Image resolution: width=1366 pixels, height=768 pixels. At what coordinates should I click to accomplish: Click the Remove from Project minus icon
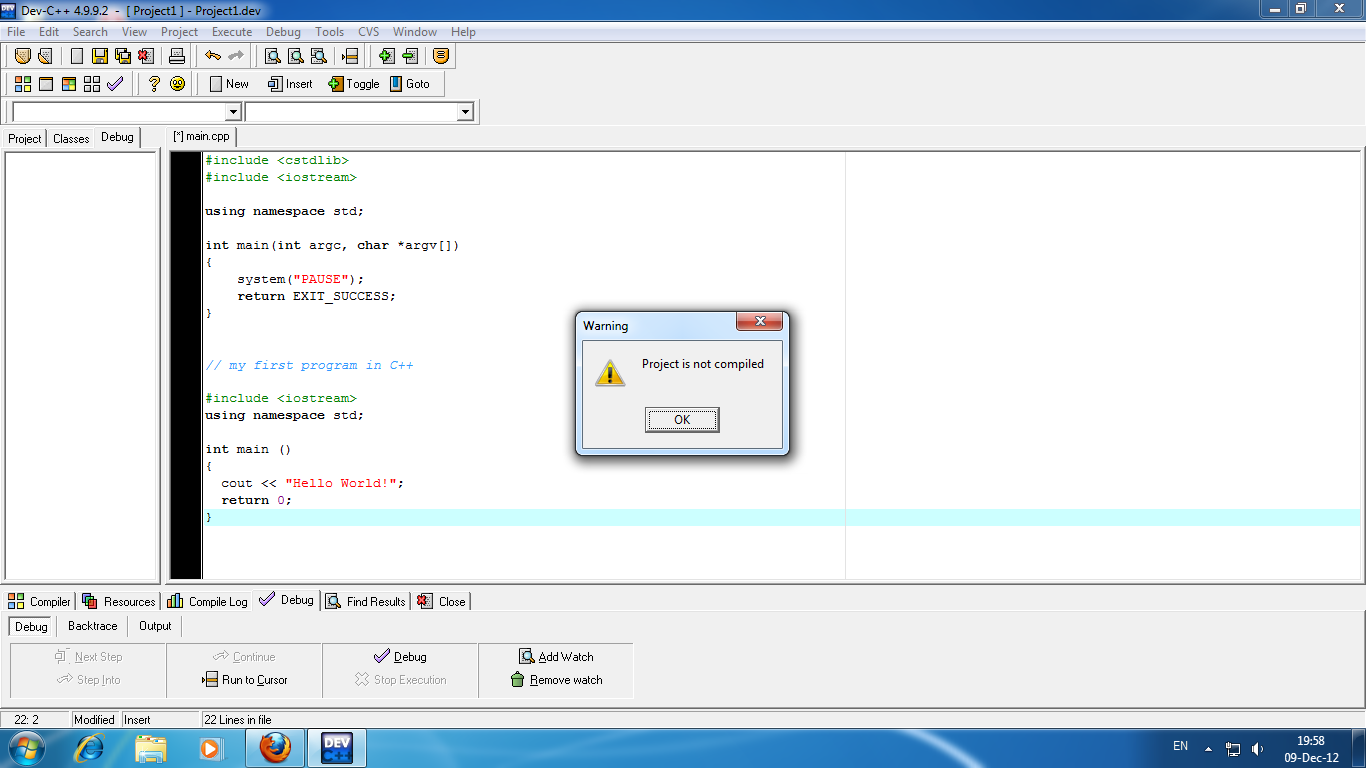(x=409, y=56)
